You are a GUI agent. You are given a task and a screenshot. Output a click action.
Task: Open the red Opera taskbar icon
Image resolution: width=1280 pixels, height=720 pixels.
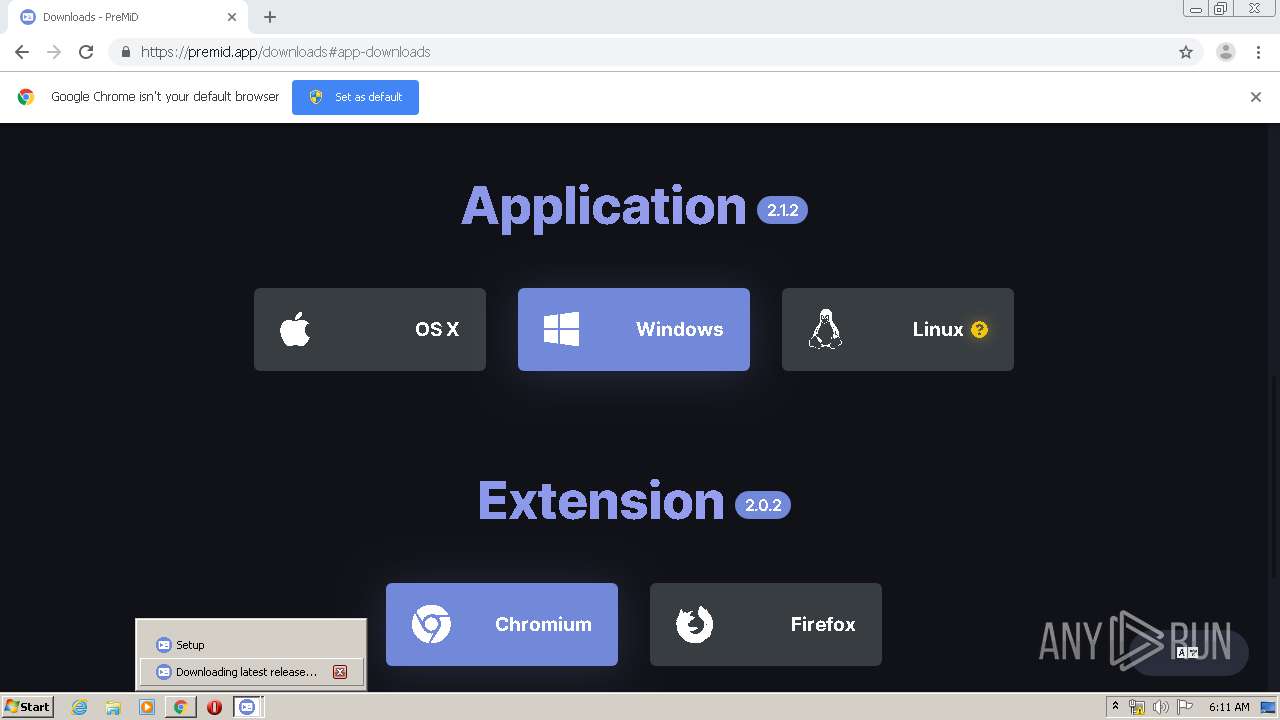pyautogui.click(x=214, y=707)
